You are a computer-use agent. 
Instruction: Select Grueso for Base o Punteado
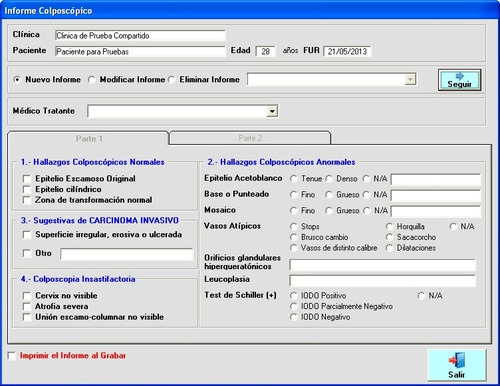click(329, 195)
